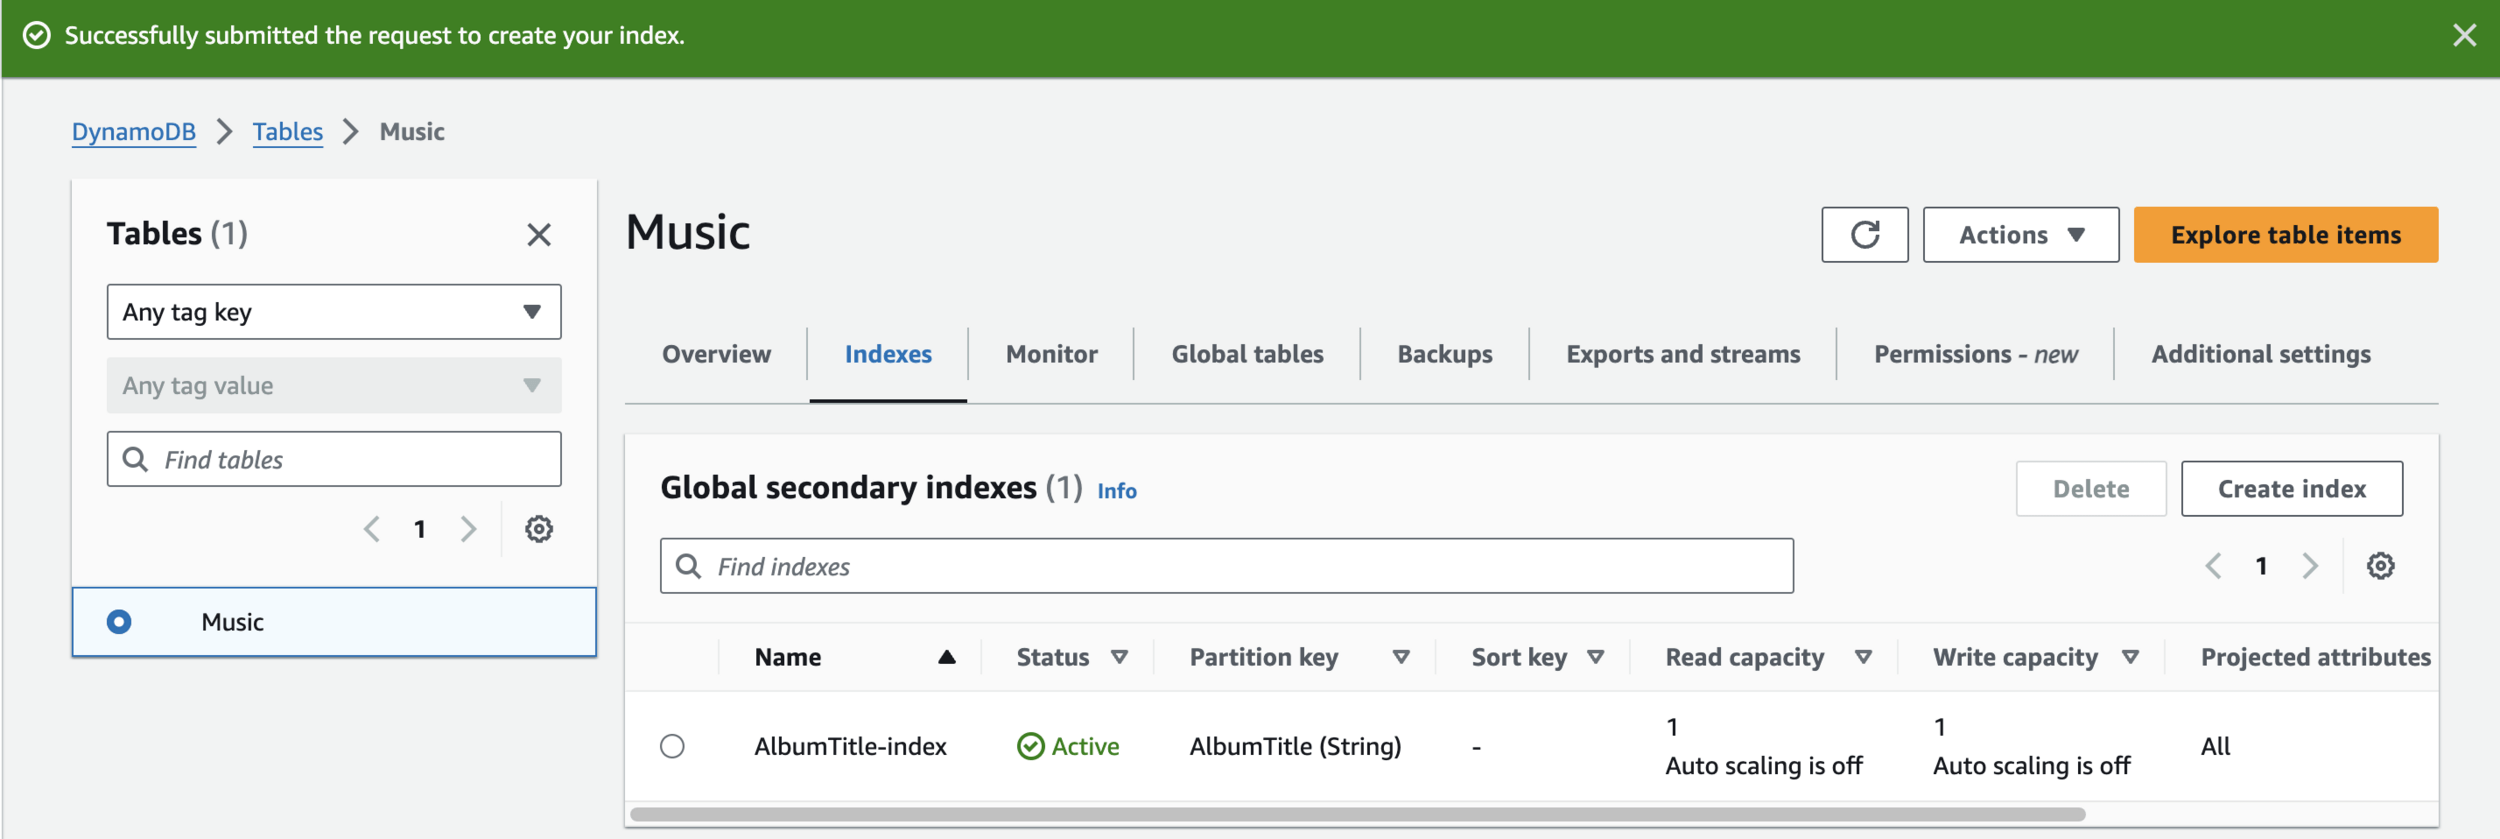Sort indexes by Status column
This screenshot has width=2500, height=839.
pos(1119,657)
